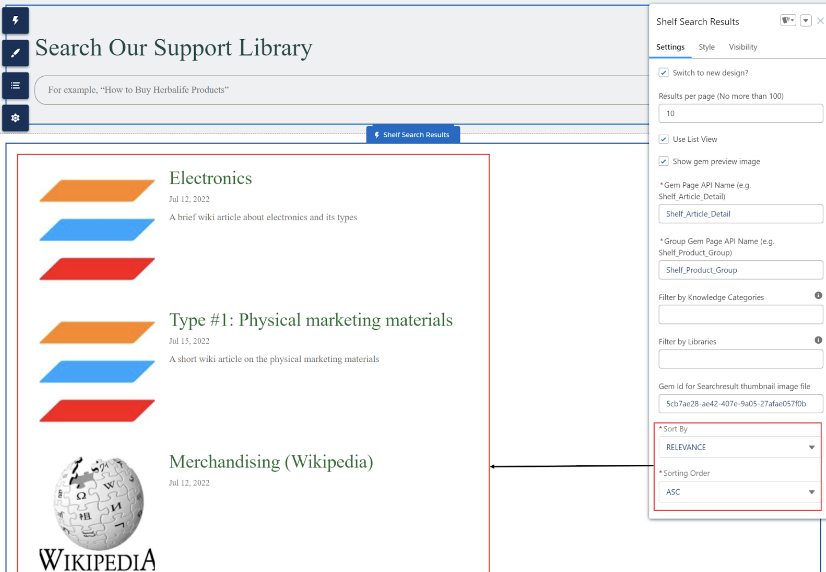This screenshot has width=826, height=572.
Task: Switch to the Visibility tab
Action: coord(743,47)
